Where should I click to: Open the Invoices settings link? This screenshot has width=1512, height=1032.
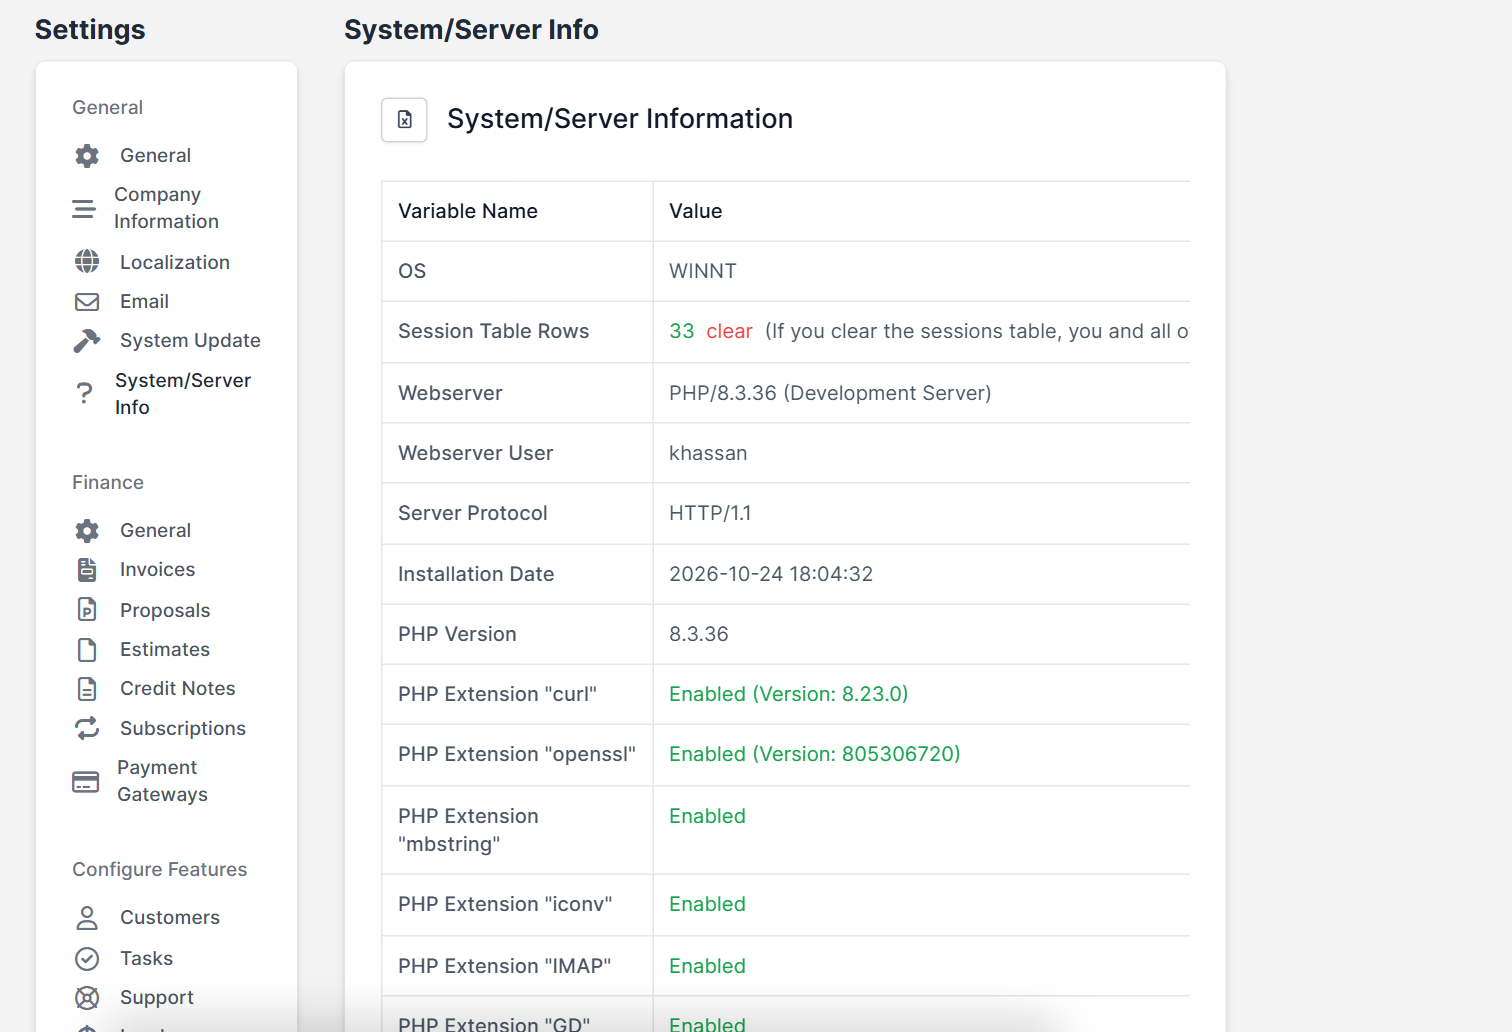tap(157, 570)
